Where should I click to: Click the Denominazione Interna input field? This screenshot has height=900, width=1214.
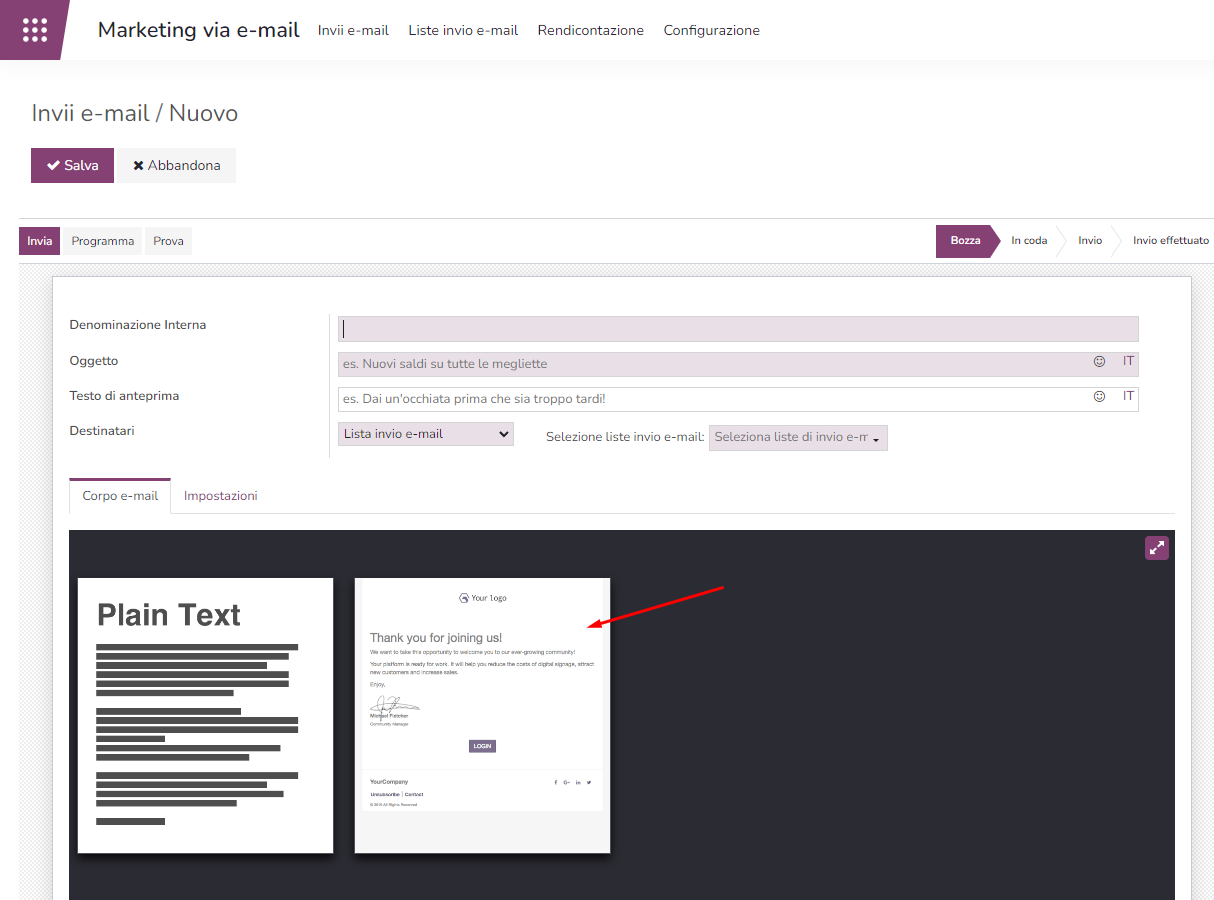click(x=738, y=329)
